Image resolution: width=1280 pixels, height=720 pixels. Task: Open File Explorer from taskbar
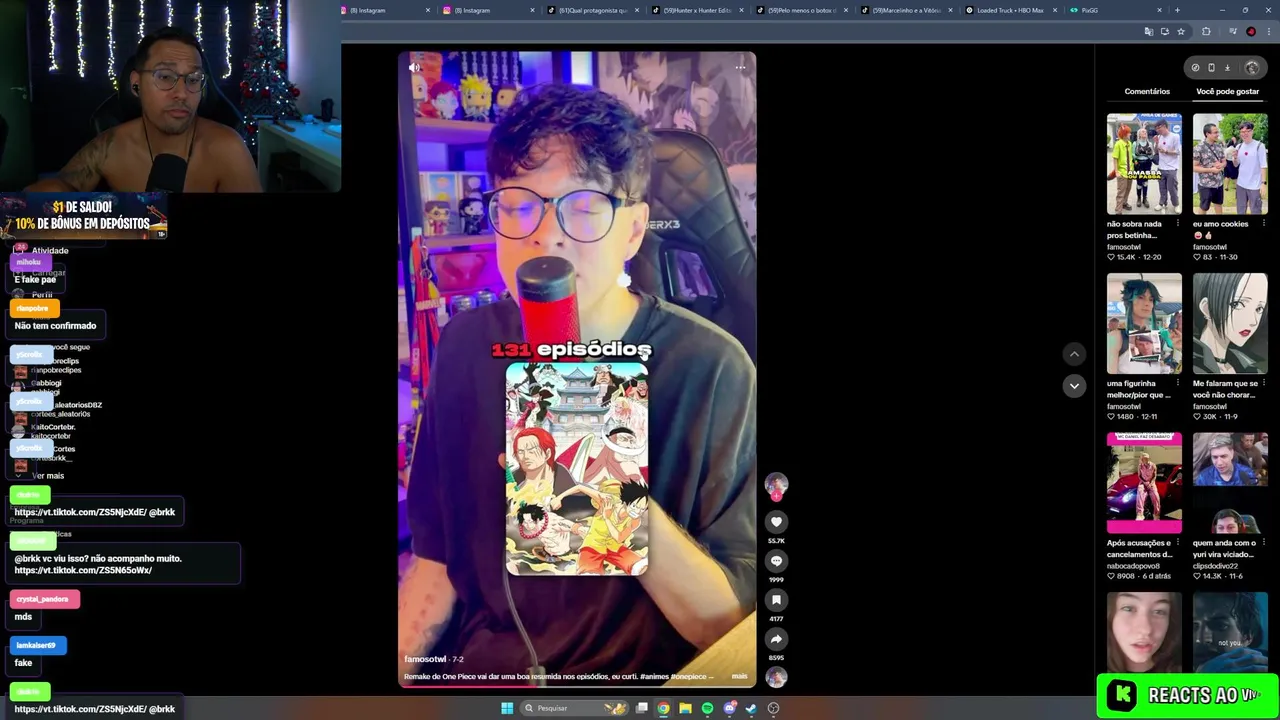pos(685,708)
